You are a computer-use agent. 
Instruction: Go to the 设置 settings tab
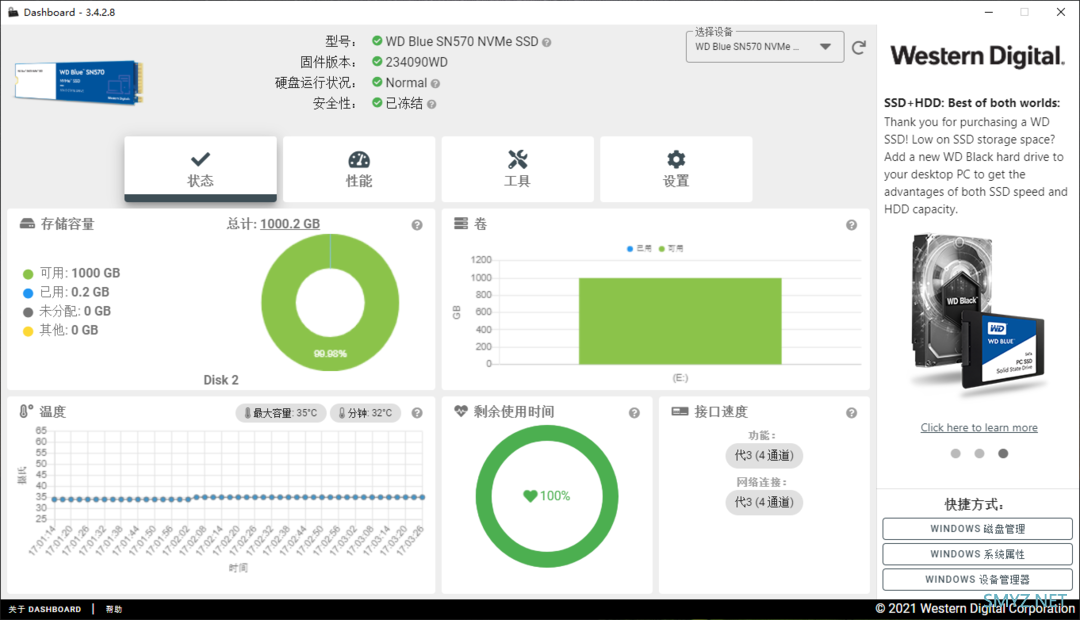676,169
